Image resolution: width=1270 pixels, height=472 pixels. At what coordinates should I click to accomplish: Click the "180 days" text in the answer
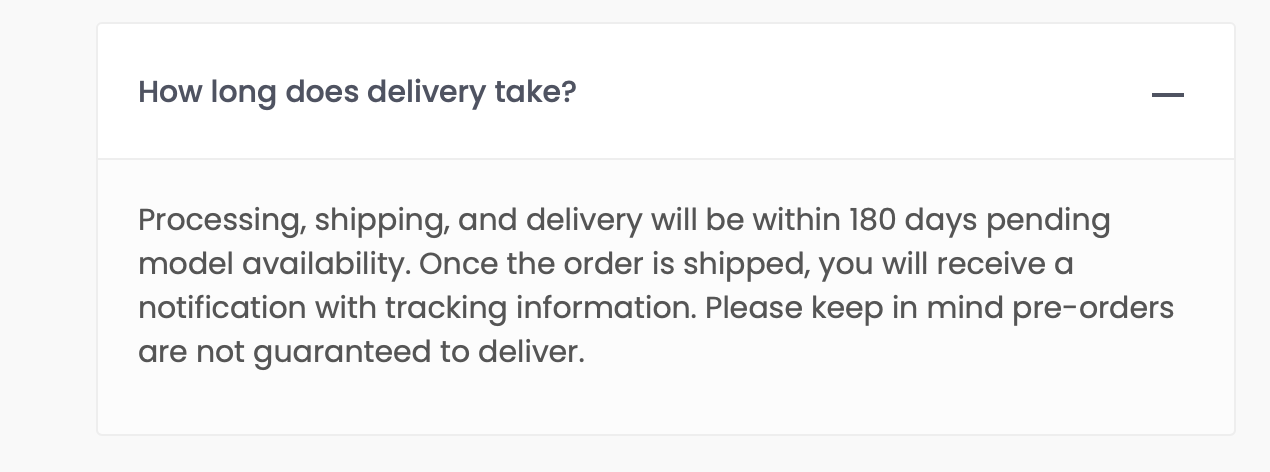point(912,220)
